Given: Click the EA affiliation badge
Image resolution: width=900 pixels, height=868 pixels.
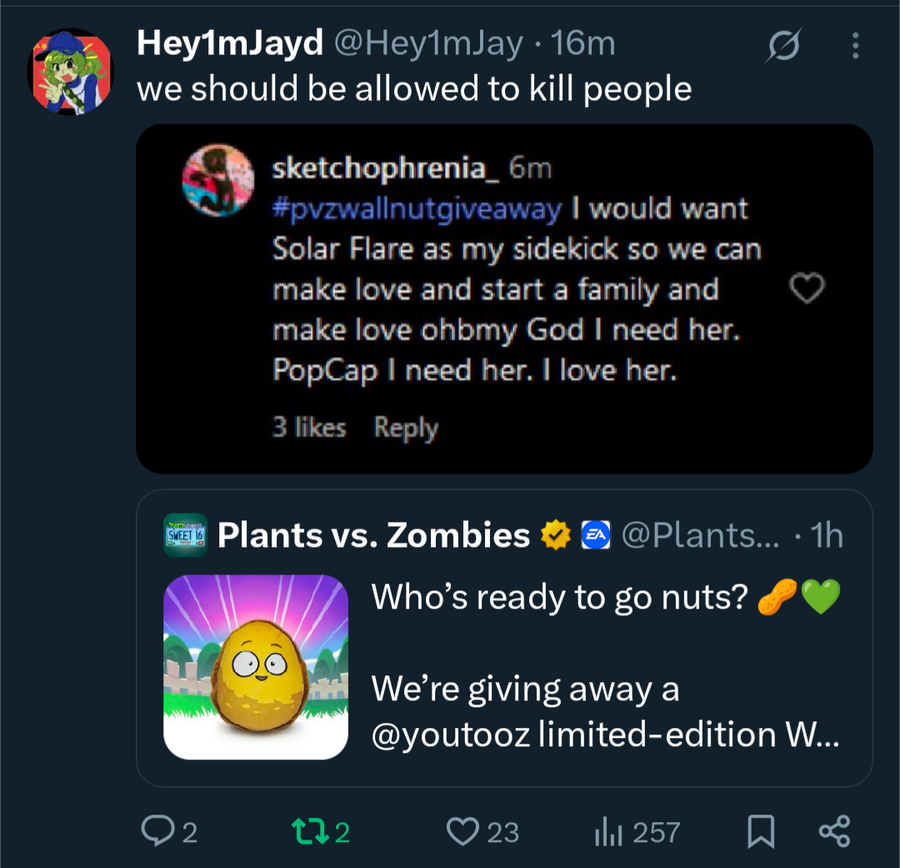Looking at the screenshot, I should (x=596, y=537).
